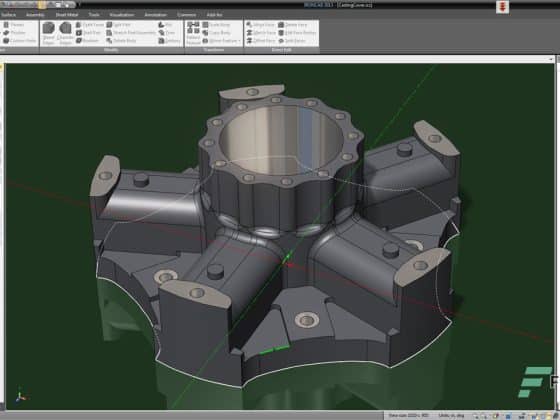Select the Chamfer Edges tool
Viewport: 560px width, 420px height.
[65, 33]
